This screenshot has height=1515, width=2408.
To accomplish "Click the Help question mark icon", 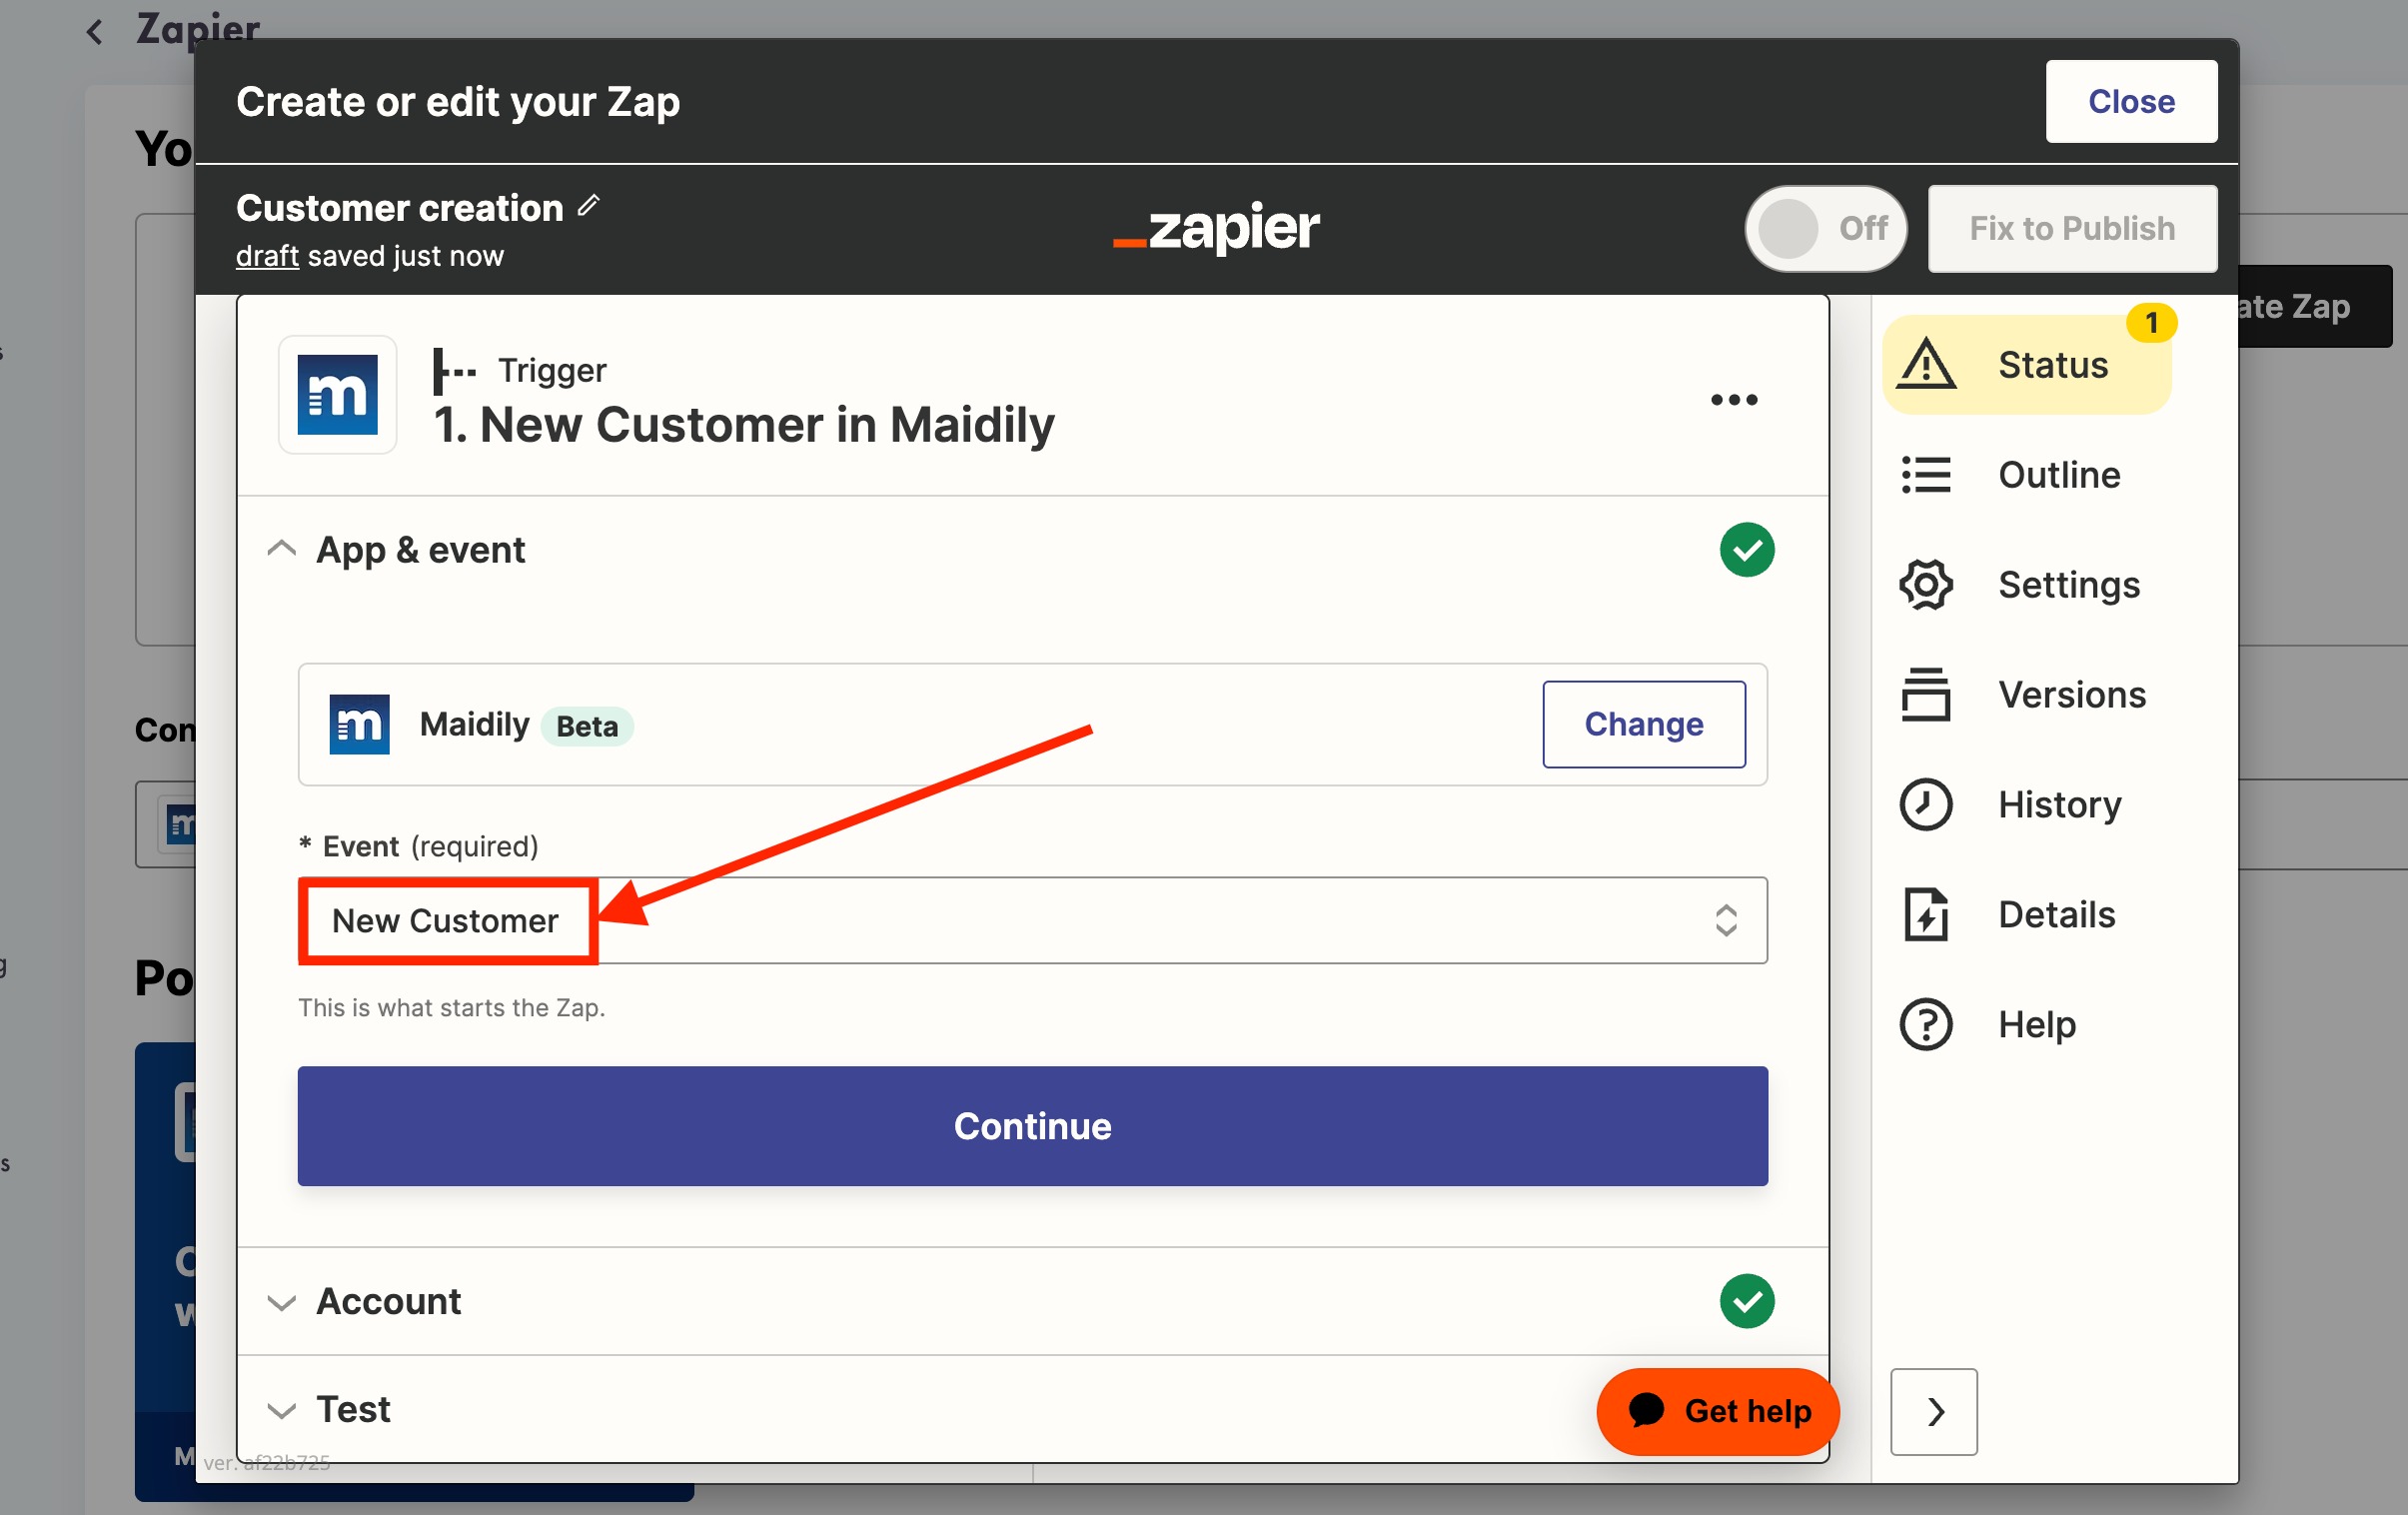I will point(1926,1024).
